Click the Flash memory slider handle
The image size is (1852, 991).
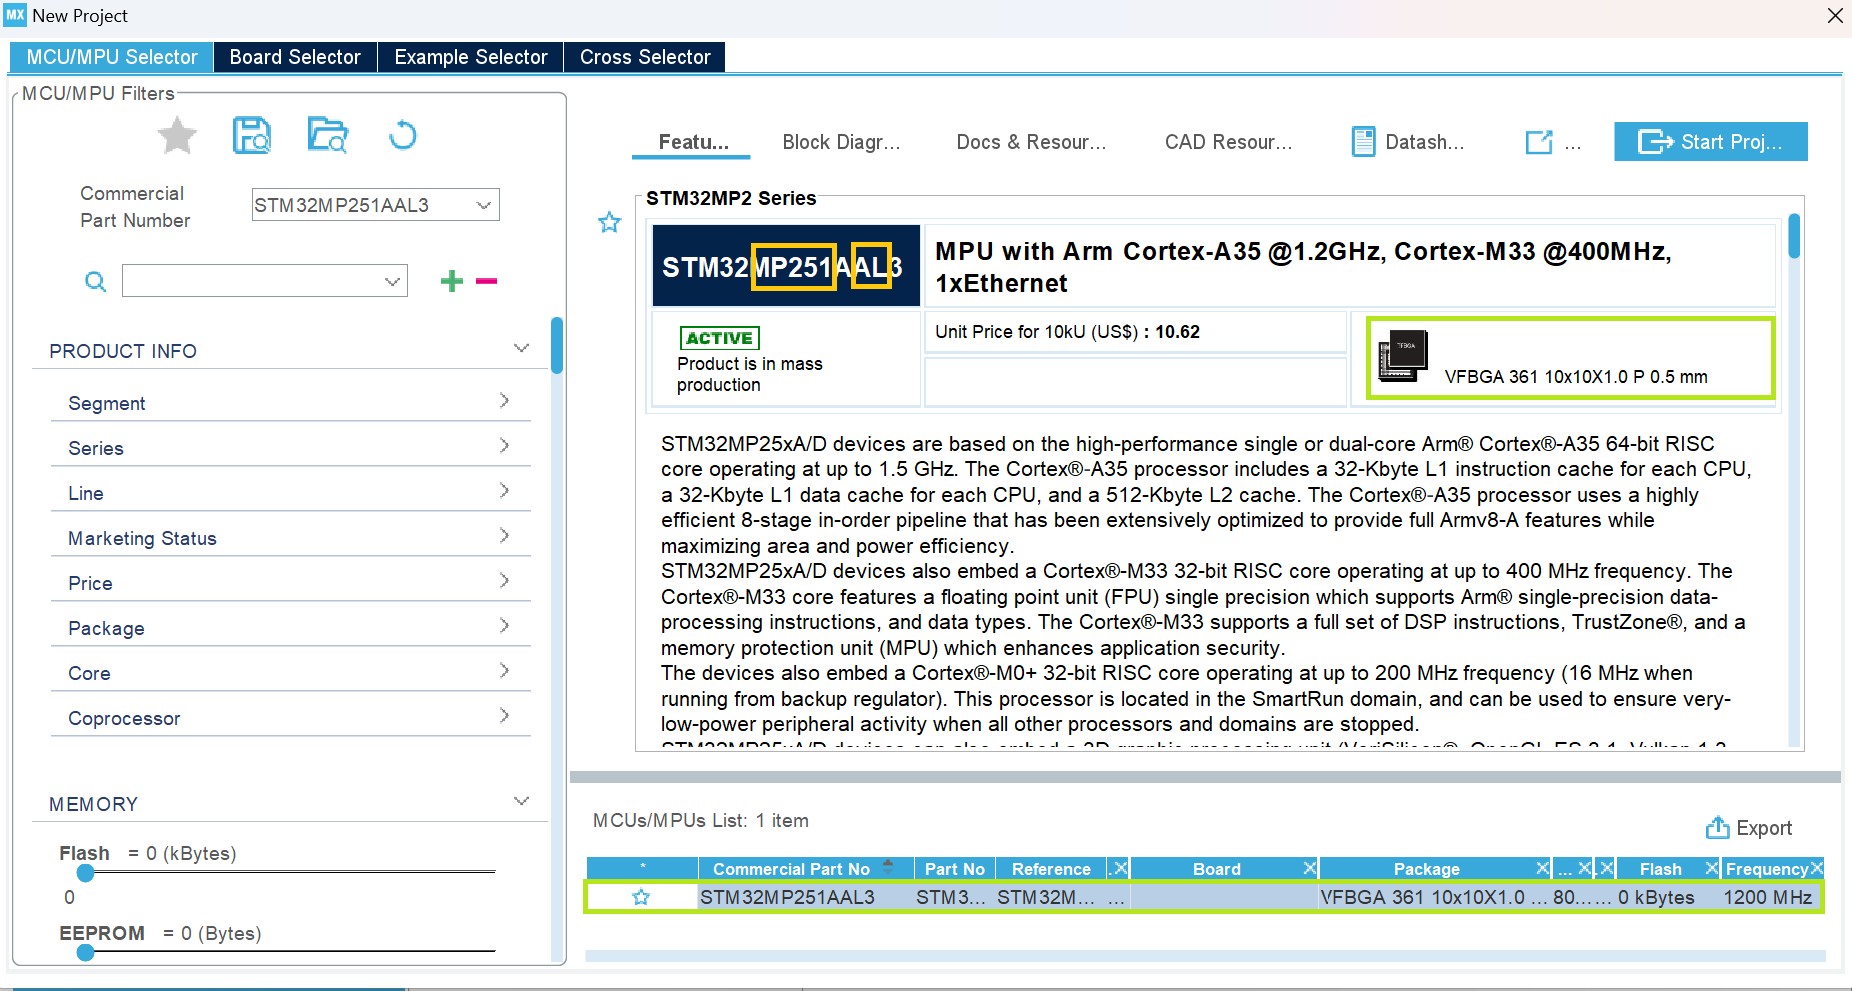point(86,873)
